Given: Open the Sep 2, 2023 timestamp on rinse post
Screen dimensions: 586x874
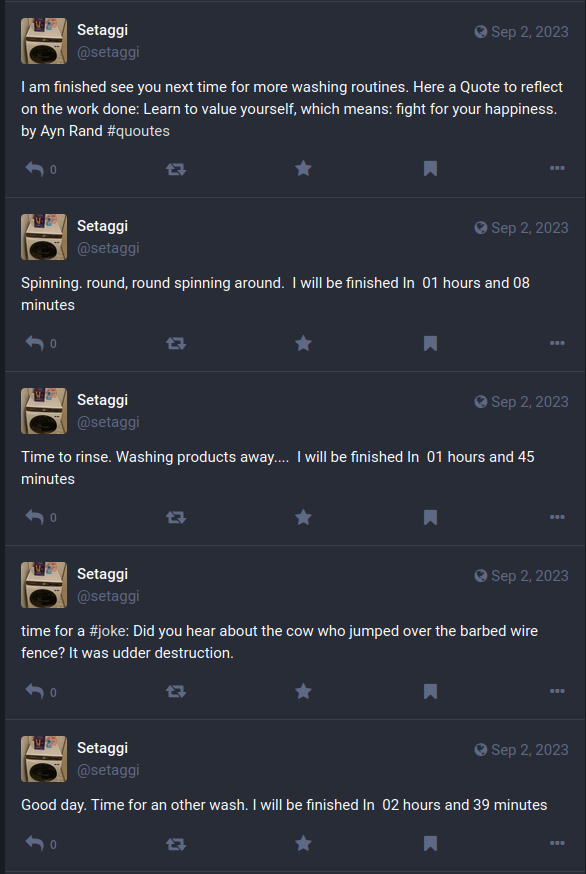Looking at the screenshot, I should [x=529, y=402].
